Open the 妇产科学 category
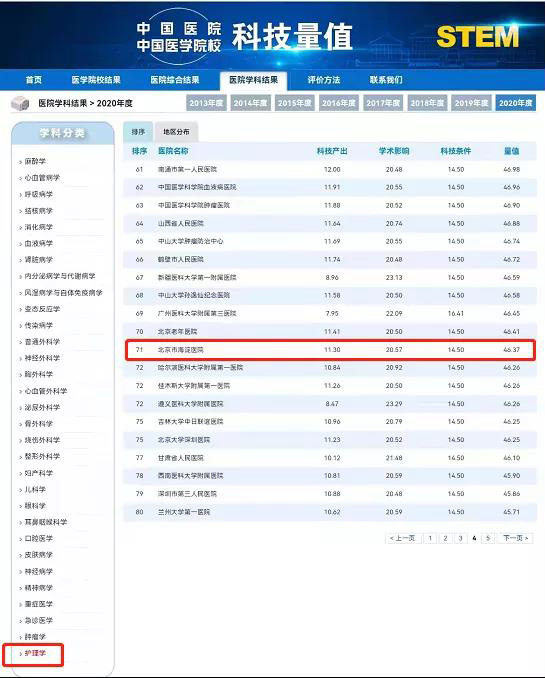This screenshot has height=678, width=545. pos(38,473)
